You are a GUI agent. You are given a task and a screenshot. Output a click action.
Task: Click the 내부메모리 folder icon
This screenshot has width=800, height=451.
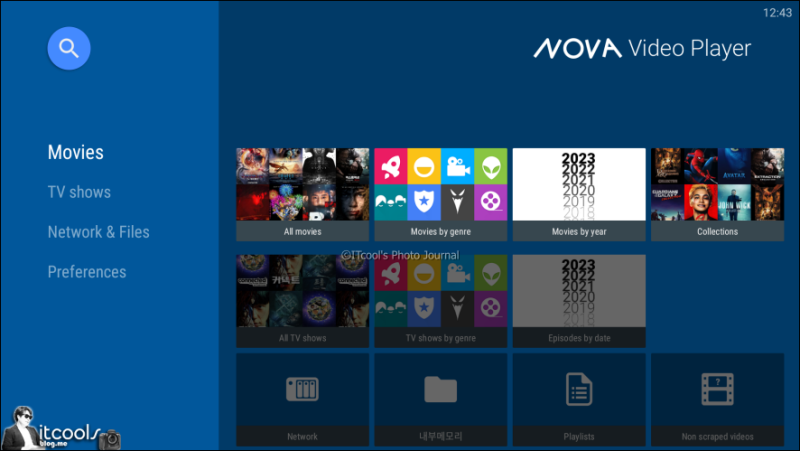pos(441,389)
